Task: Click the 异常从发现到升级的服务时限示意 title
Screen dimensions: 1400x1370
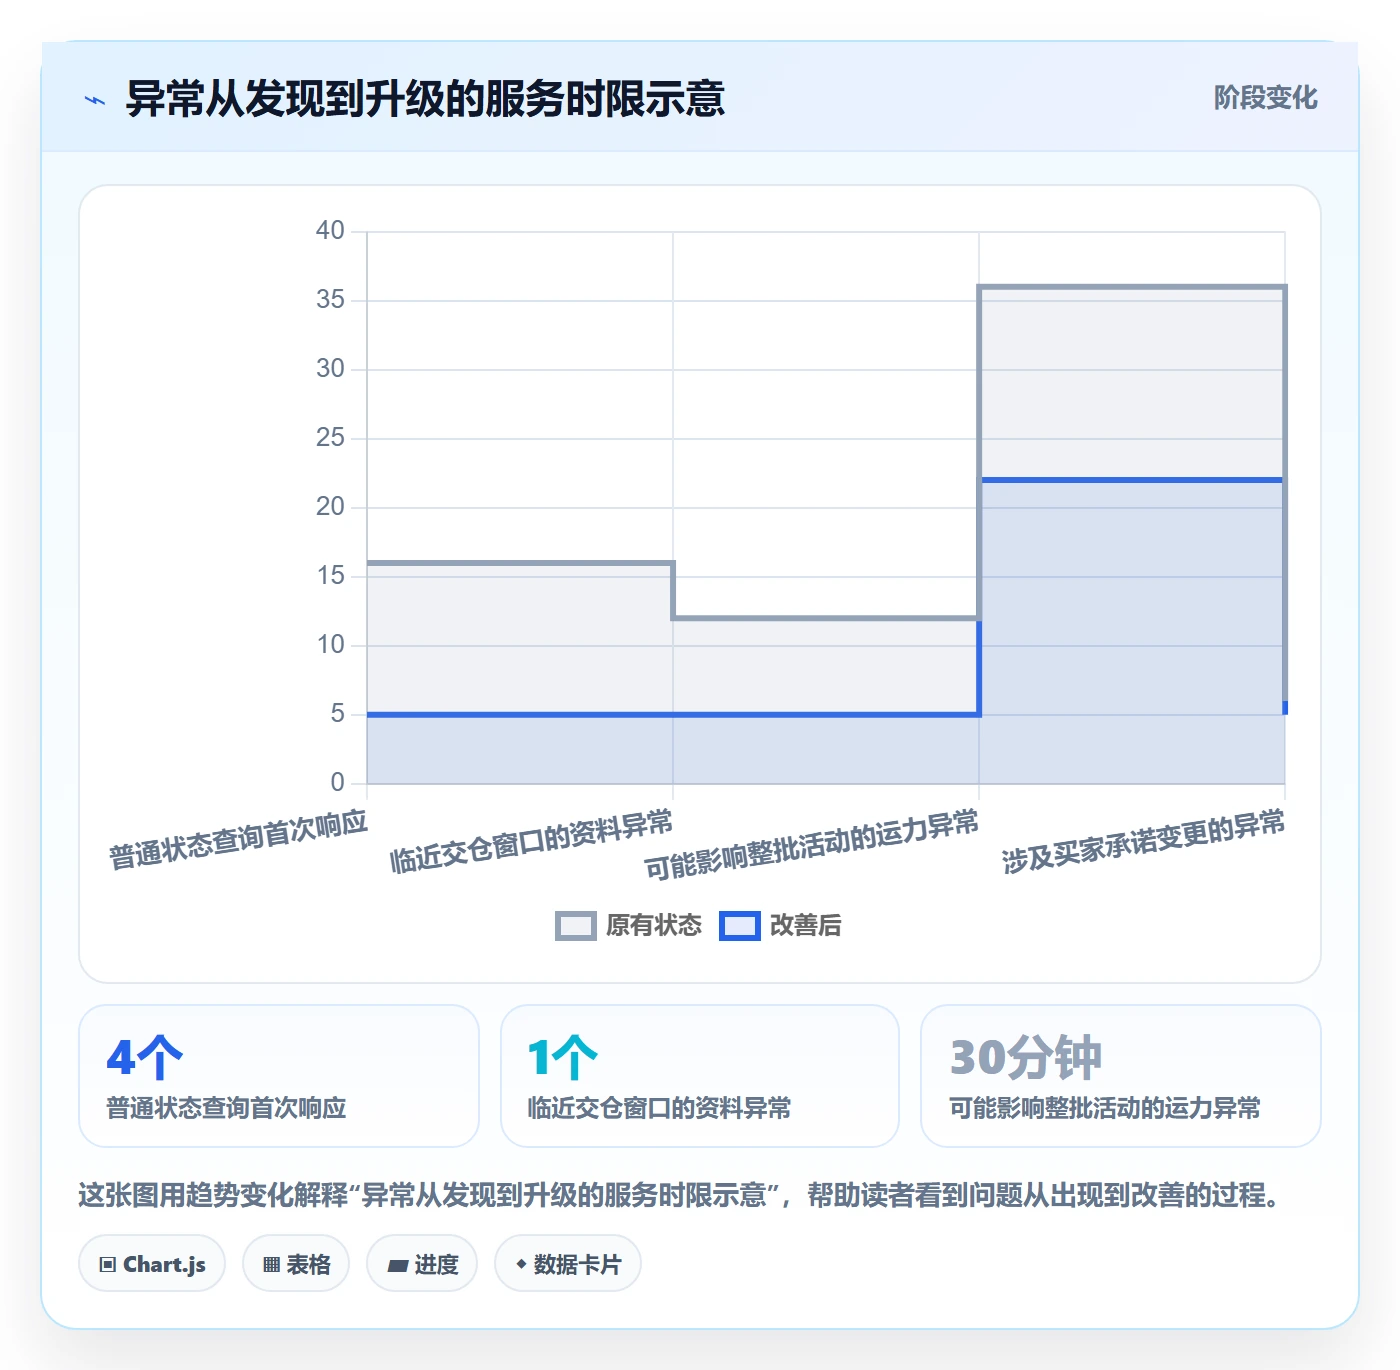Action: (425, 99)
